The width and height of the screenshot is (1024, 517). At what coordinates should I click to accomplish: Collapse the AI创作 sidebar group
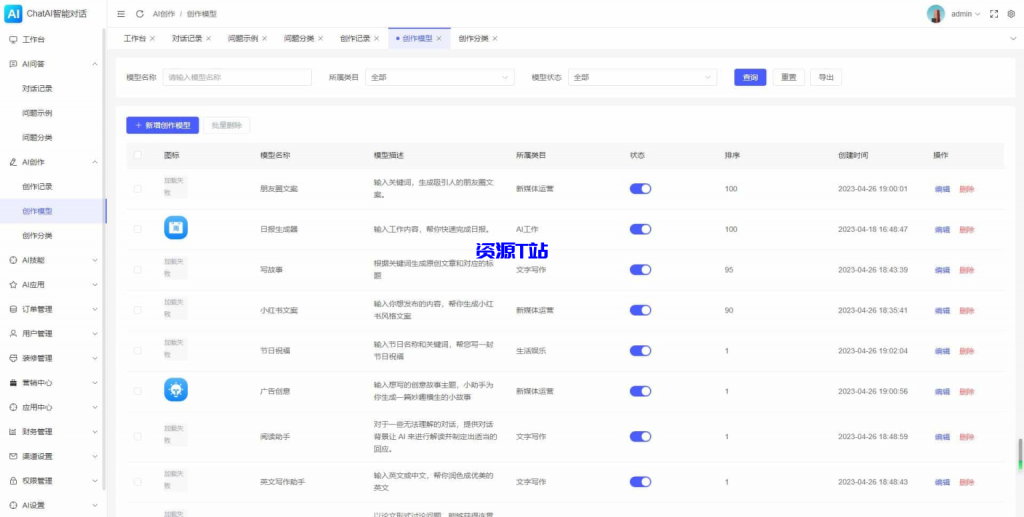pyautogui.click(x=95, y=162)
